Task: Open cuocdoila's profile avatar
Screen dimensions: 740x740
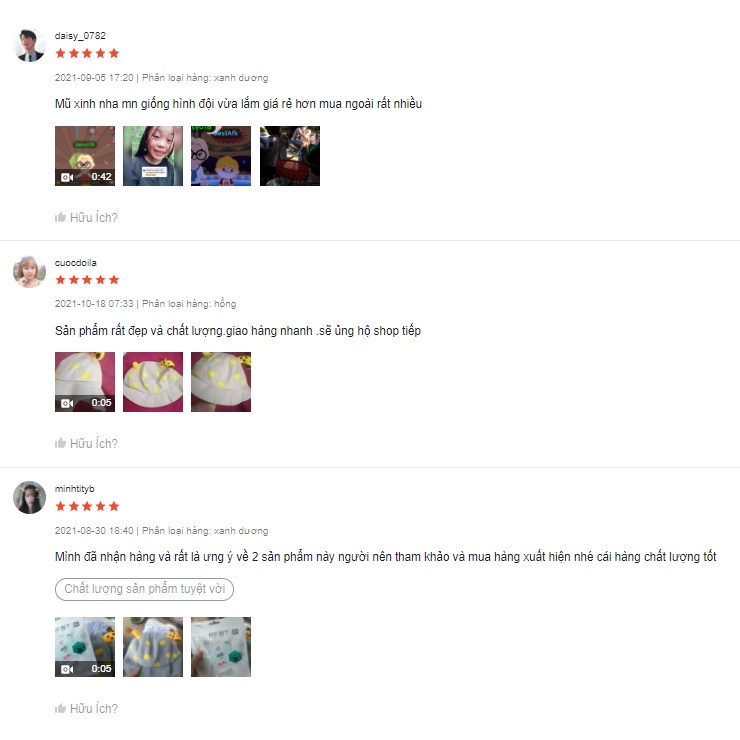Action: [x=29, y=272]
